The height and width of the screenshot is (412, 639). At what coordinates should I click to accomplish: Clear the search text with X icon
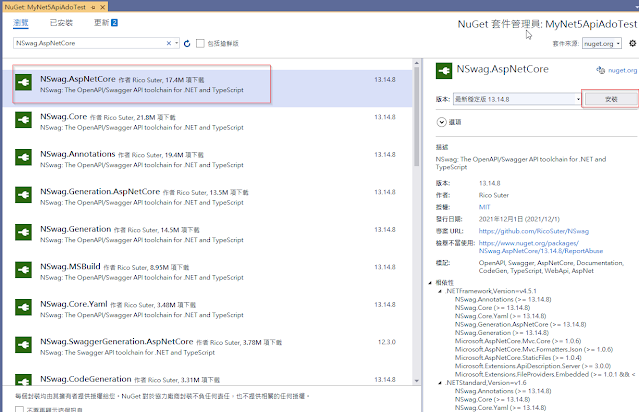pyautogui.click(x=169, y=43)
